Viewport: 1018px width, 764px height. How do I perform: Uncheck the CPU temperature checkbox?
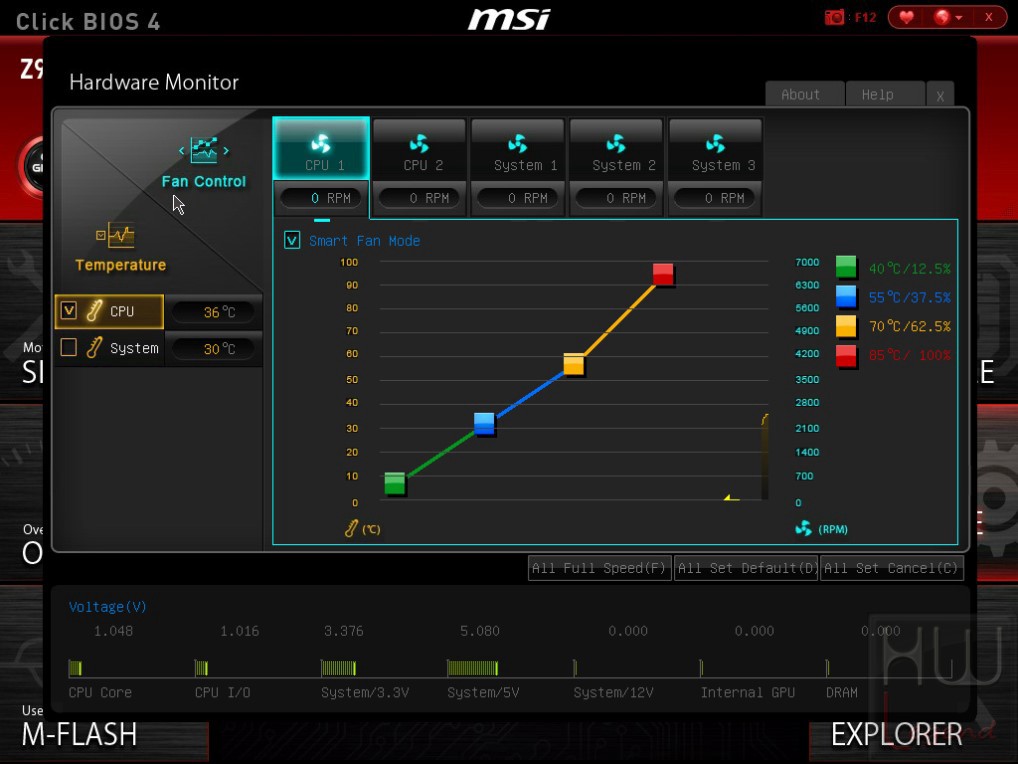[69, 310]
